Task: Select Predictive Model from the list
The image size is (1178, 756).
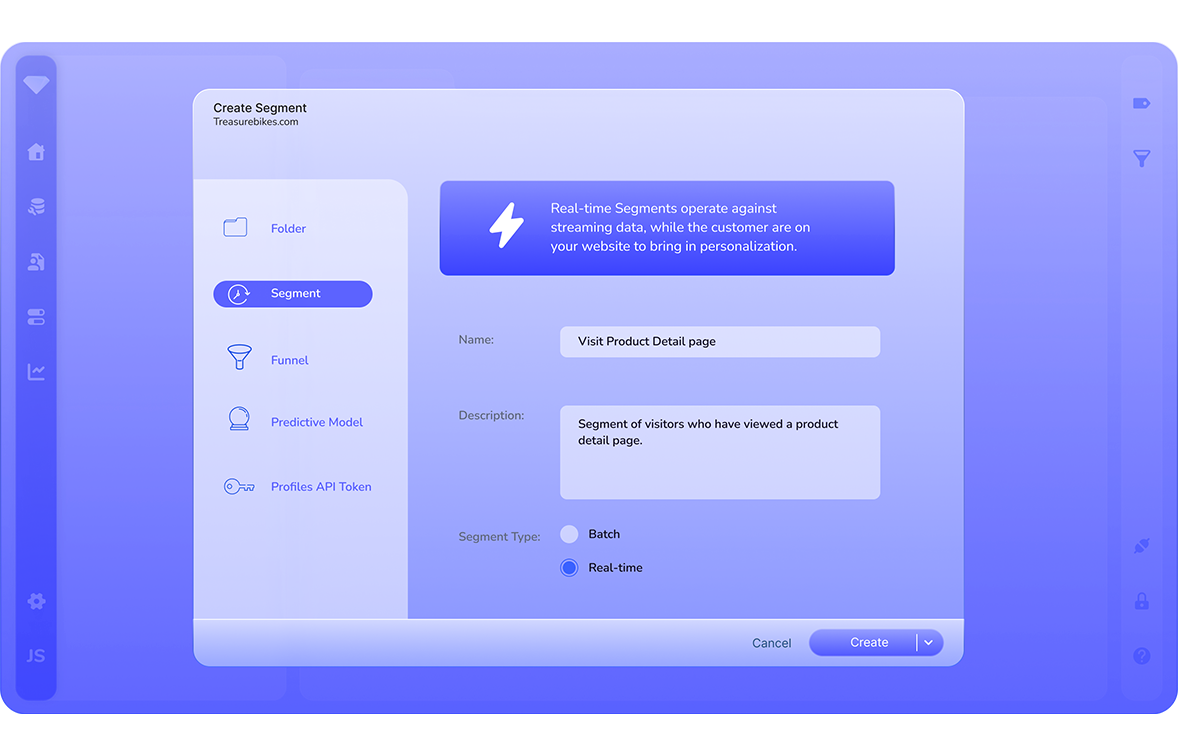Action: [316, 422]
